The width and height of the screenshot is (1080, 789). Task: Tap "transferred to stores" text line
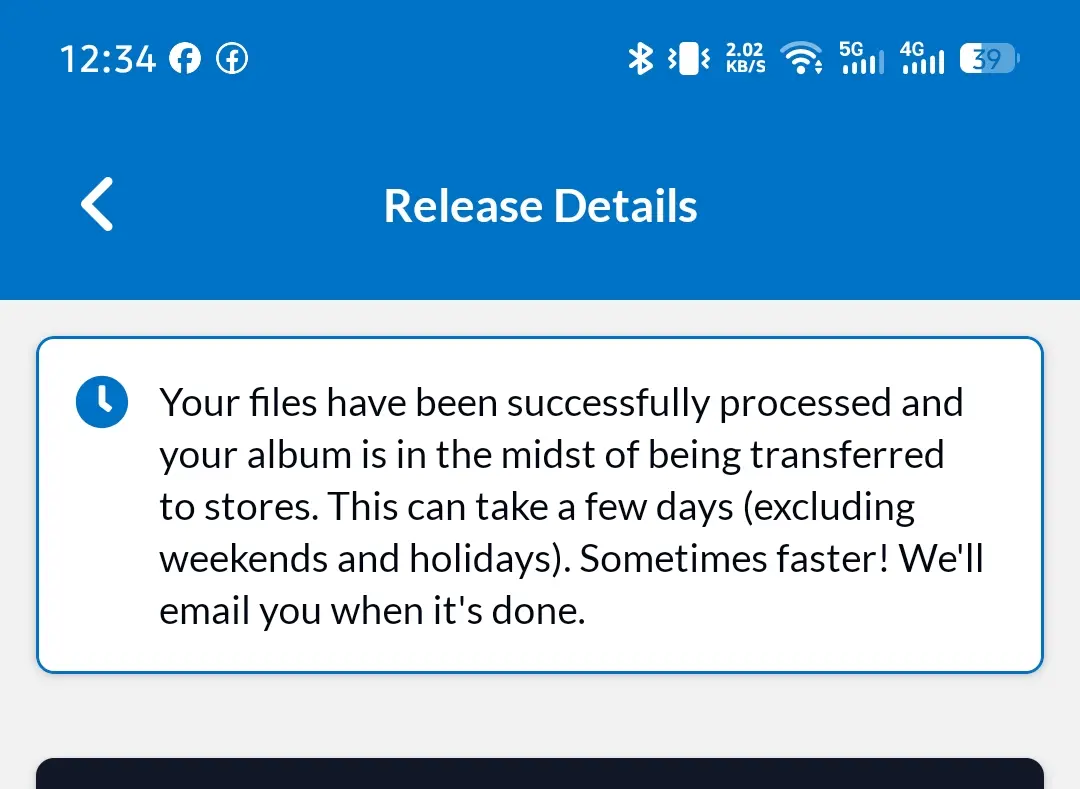pos(551,481)
